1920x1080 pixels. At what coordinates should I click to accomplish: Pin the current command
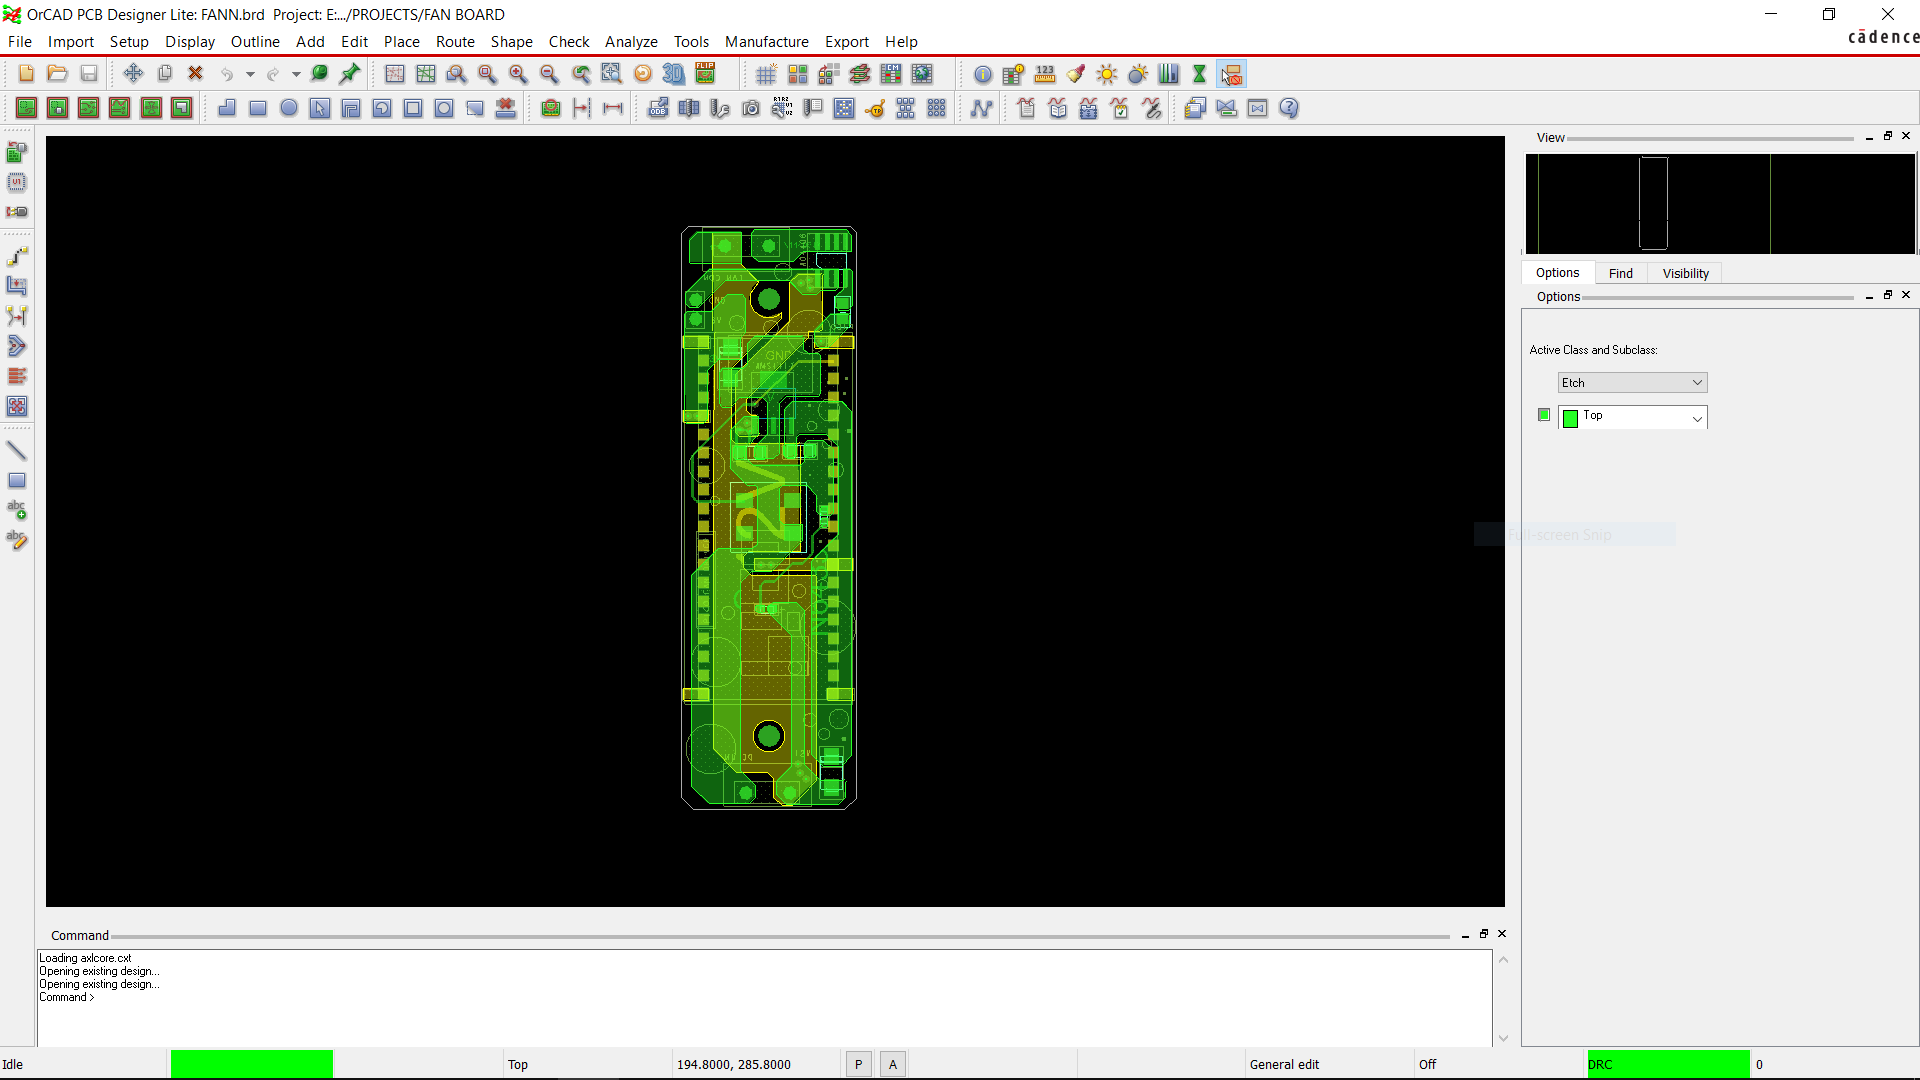click(350, 74)
